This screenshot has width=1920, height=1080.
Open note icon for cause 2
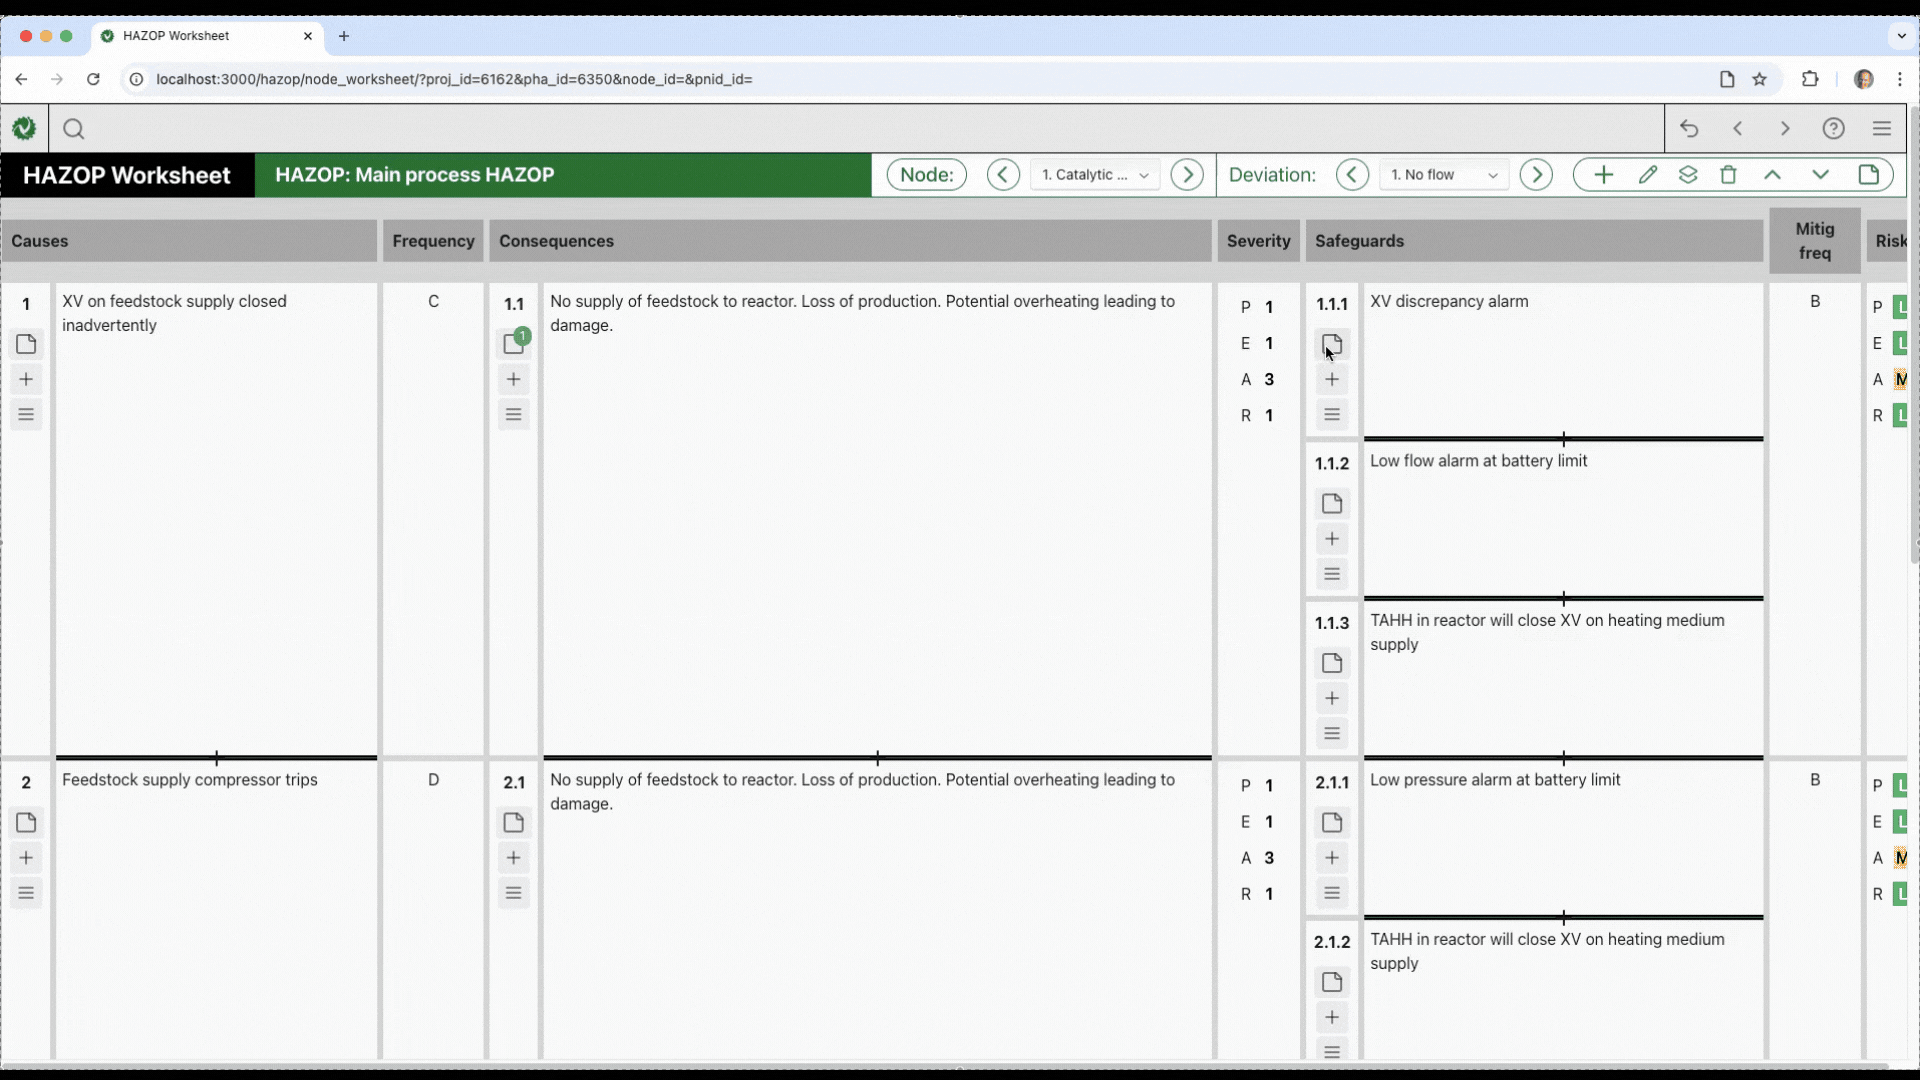pyautogui.click(x=26, y=822)
